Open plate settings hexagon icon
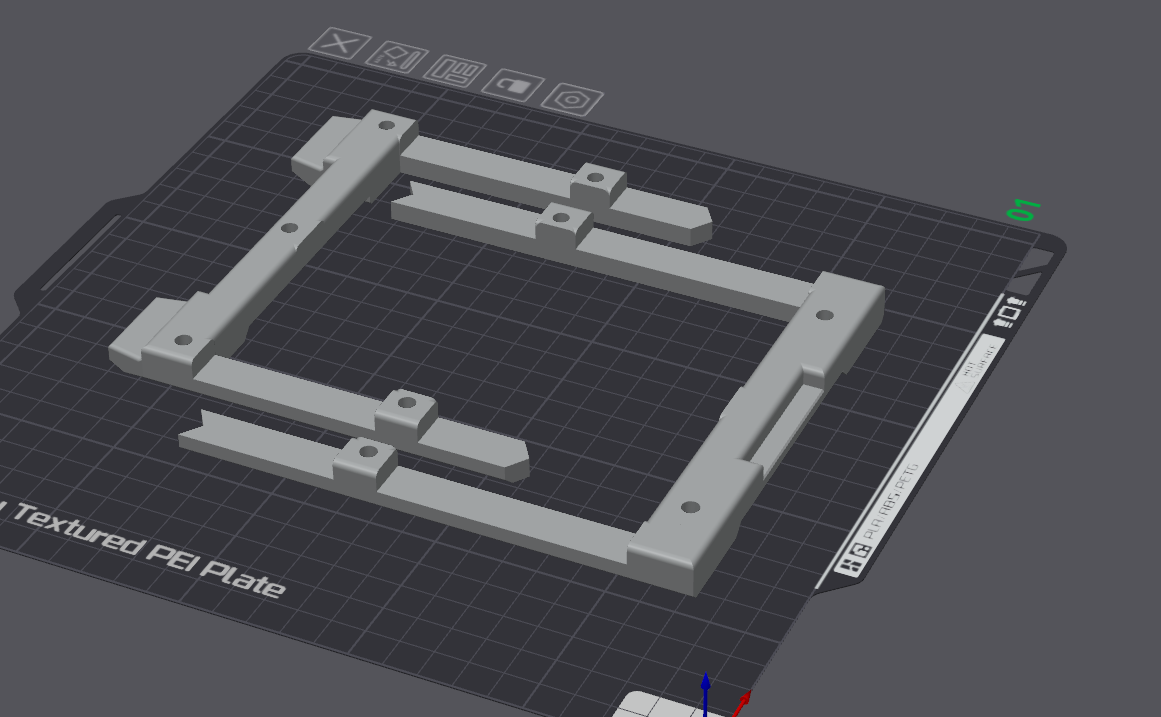Image resolution: width=1161 pixels, height=717 pixels. (572, 99)
